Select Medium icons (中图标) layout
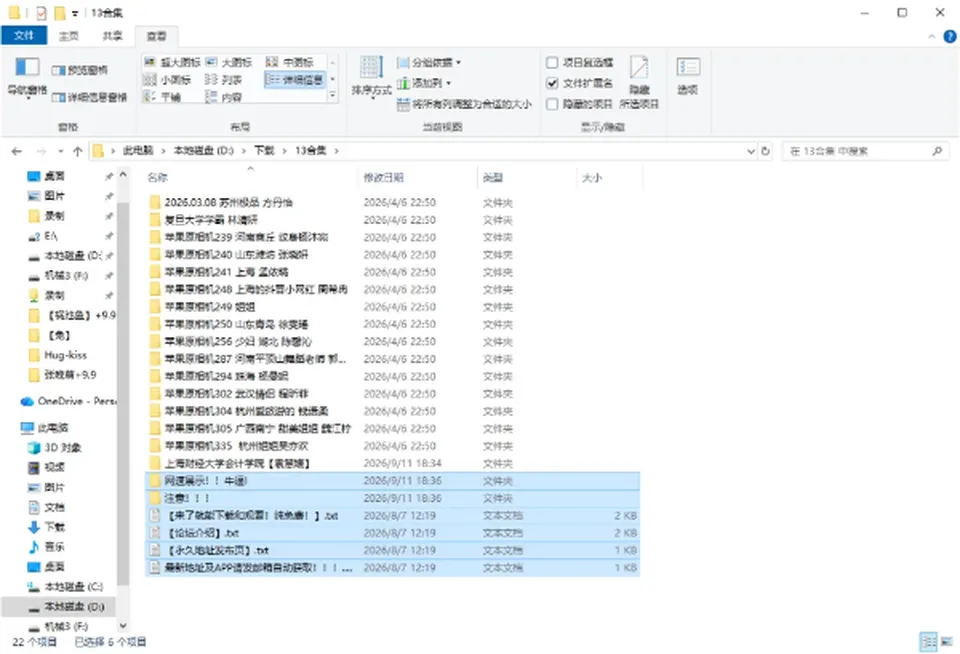Image resolution: width=960 pixels, height=654 pixels. pos(290,62)
